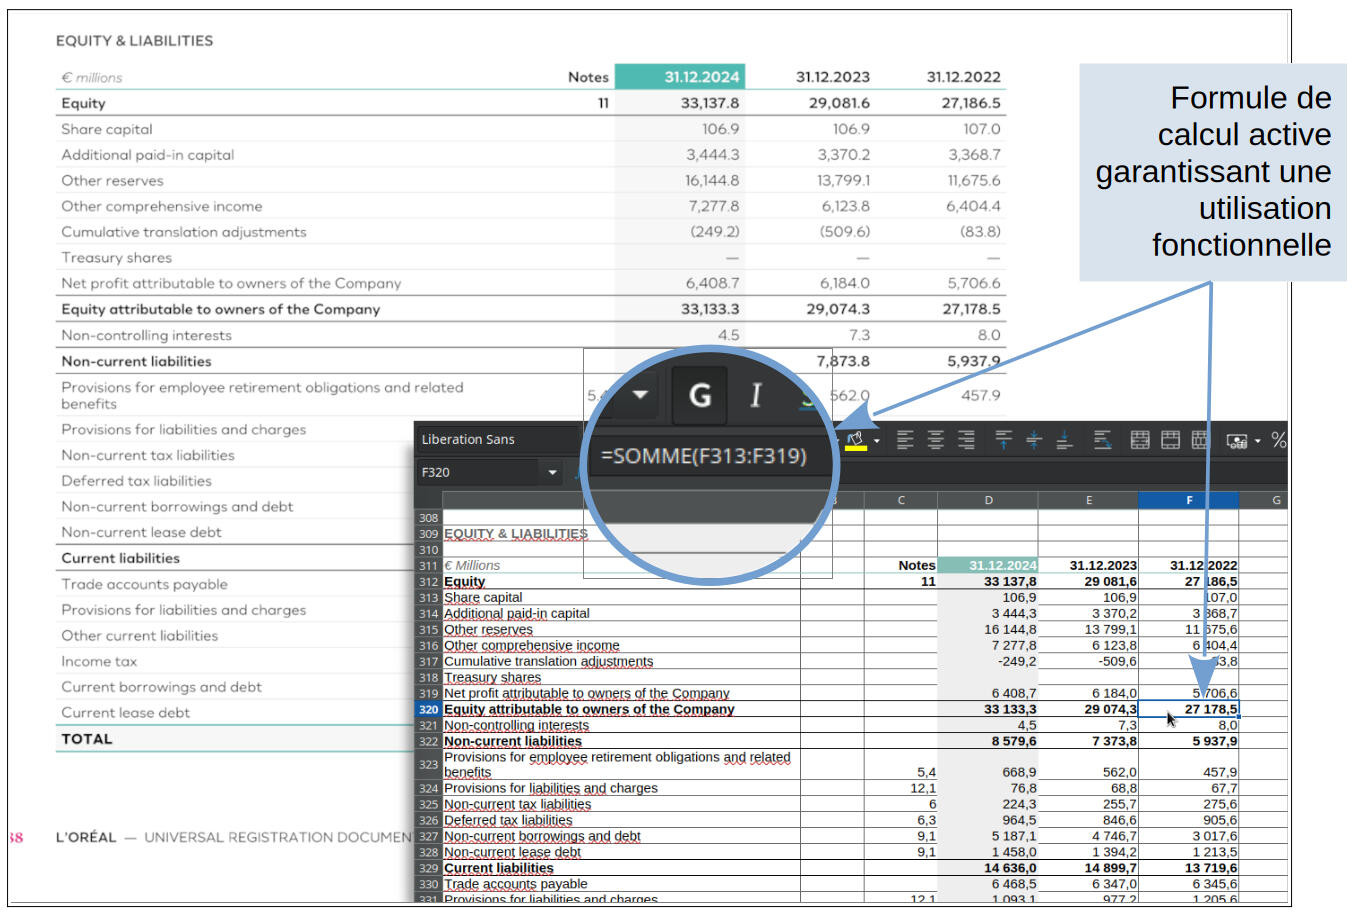Click the merge cells icon

tap(1140, 441)
